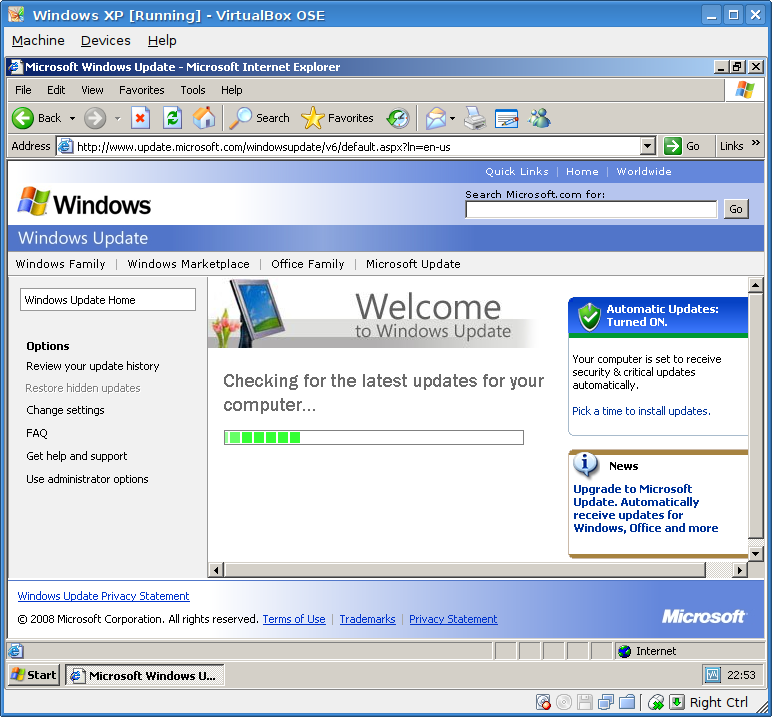Expand the Links toolbar chevron
772x717 pixels.
756,144
